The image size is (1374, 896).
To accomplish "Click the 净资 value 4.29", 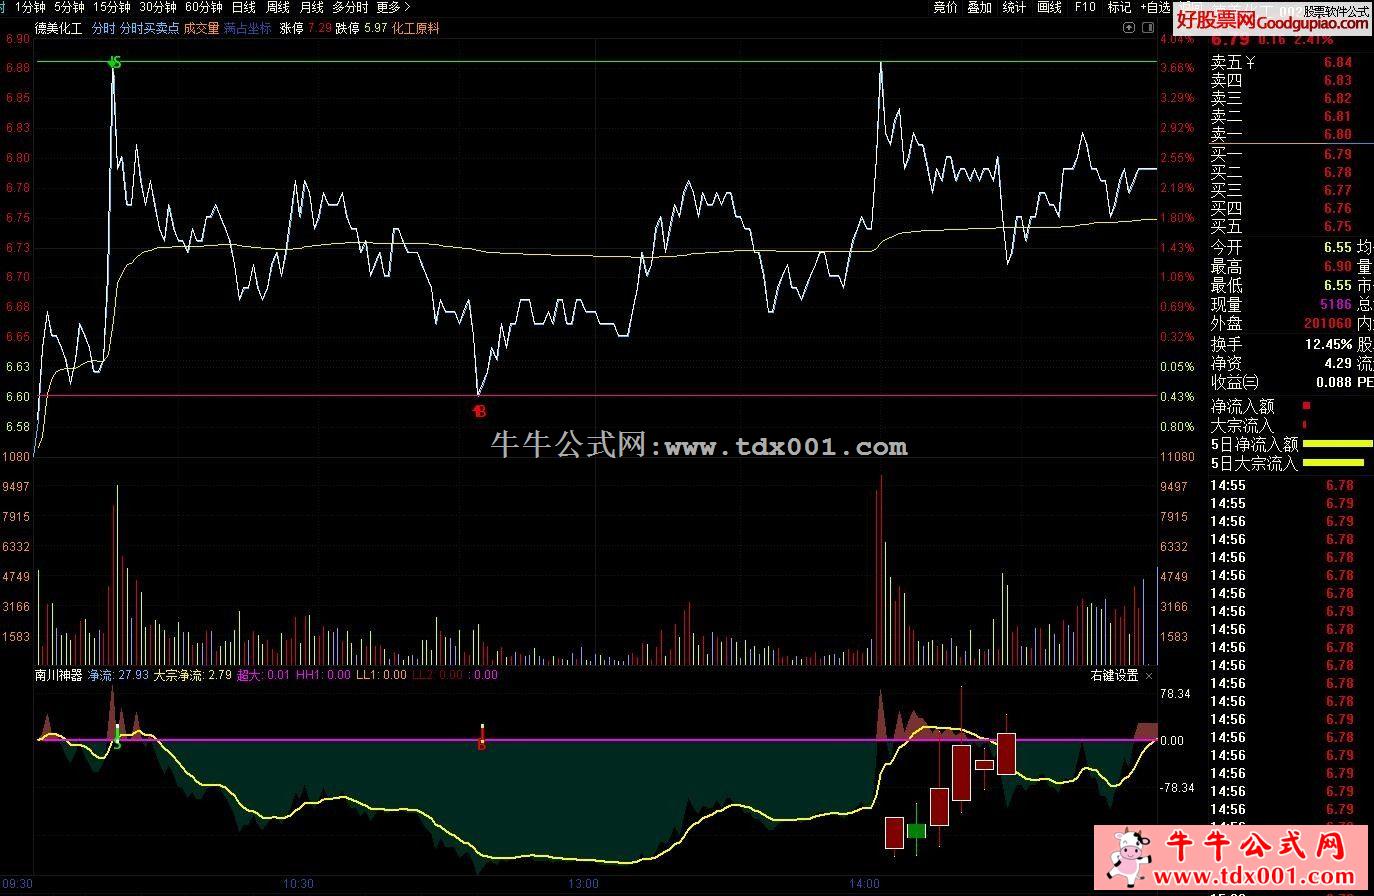I will coord(1337,363).
